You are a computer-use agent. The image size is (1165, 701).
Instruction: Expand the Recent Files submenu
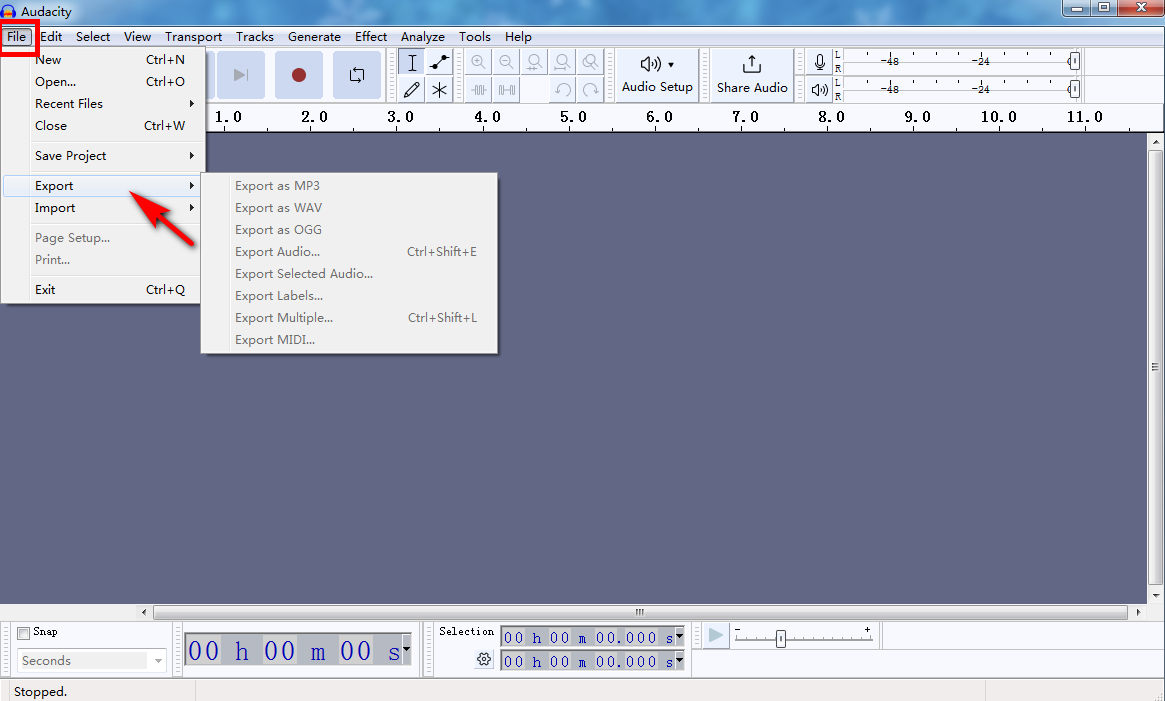click(103, 103)
